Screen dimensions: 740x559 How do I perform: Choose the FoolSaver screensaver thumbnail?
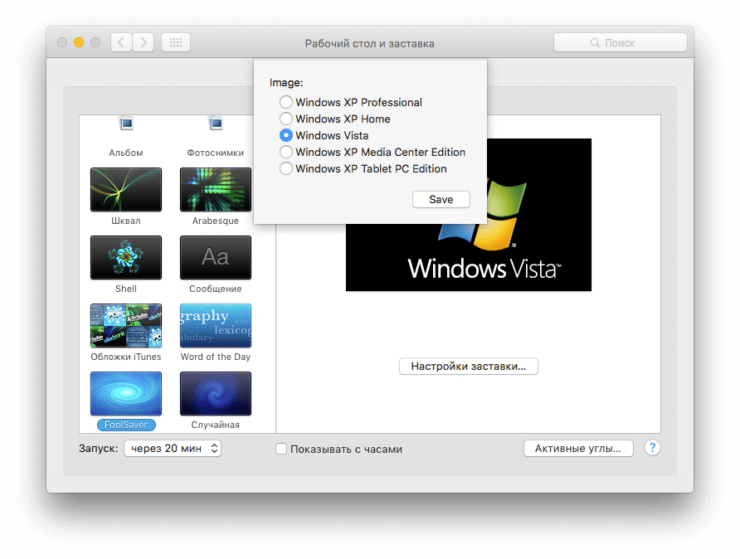point(126,393)
